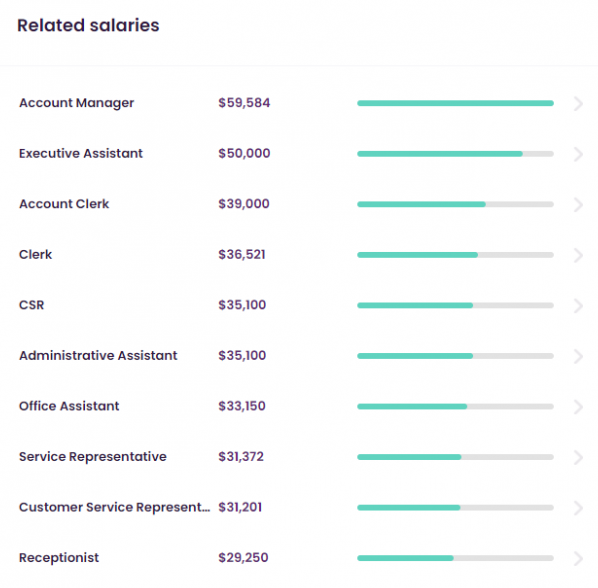Open Administrative Assistant arrow icon
The image size is (598, 588).
[x=578, y=356]
